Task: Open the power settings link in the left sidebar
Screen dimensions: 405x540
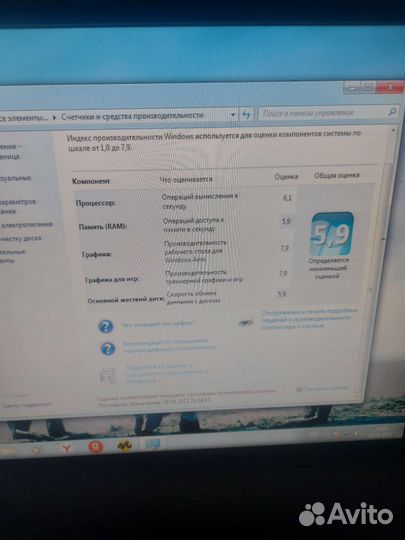Action: 27,225
